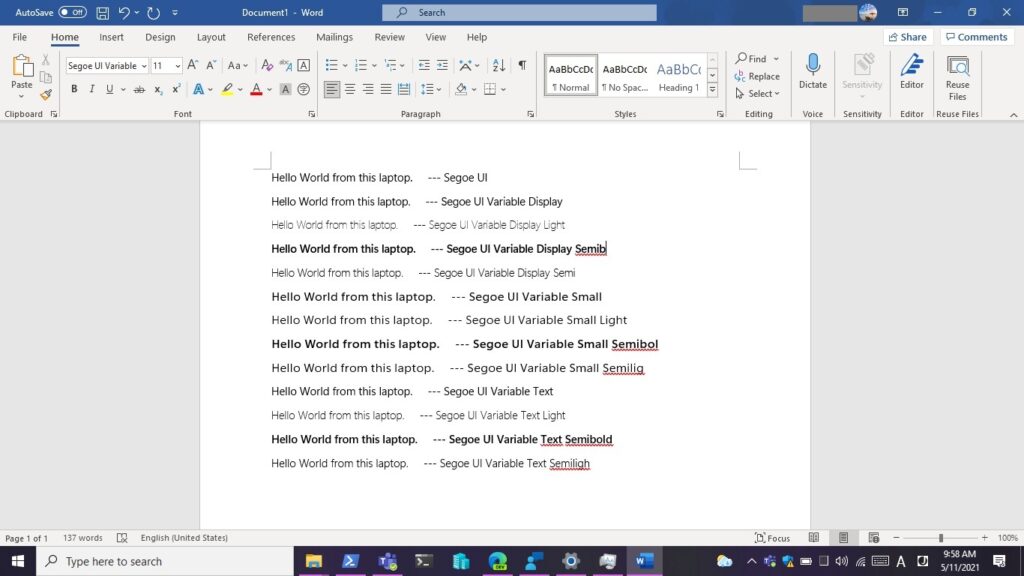Open the Editor proofing tool
The image size is (1024, 576).
click(x=911, y=72)
